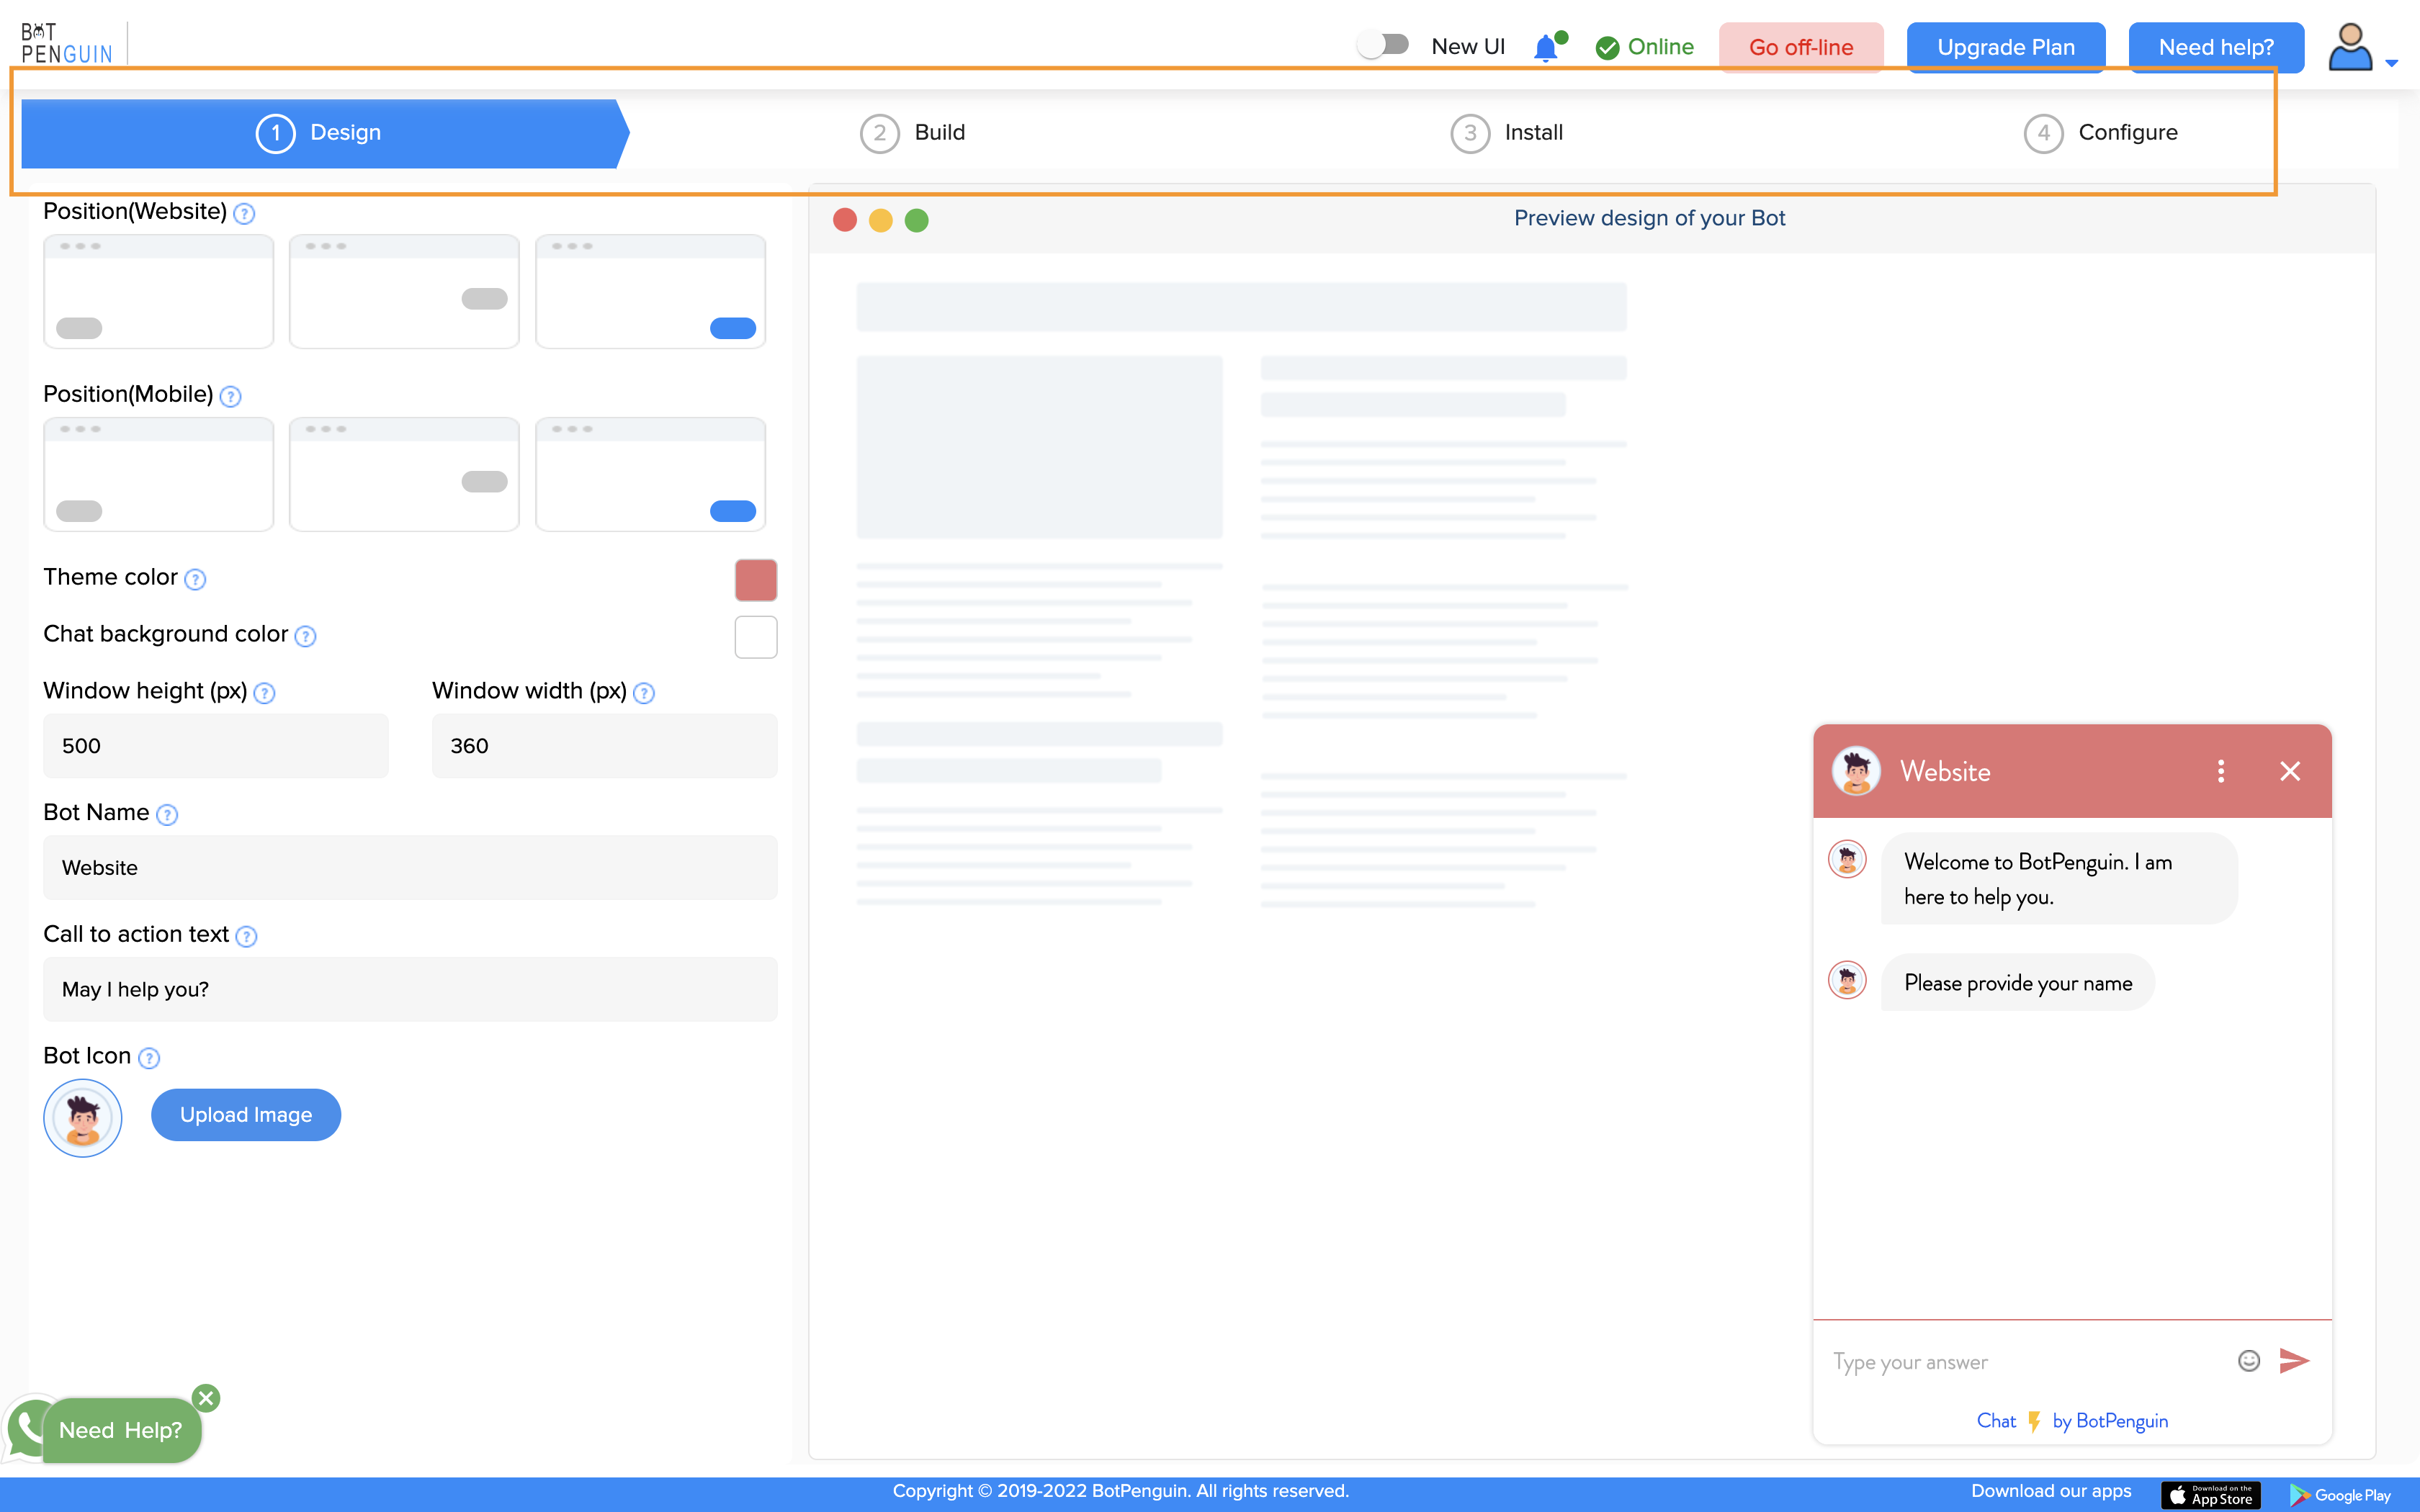Open the Theme color swatch
The height and width of the screenshot is (1512, 2420).
point(756,580)
